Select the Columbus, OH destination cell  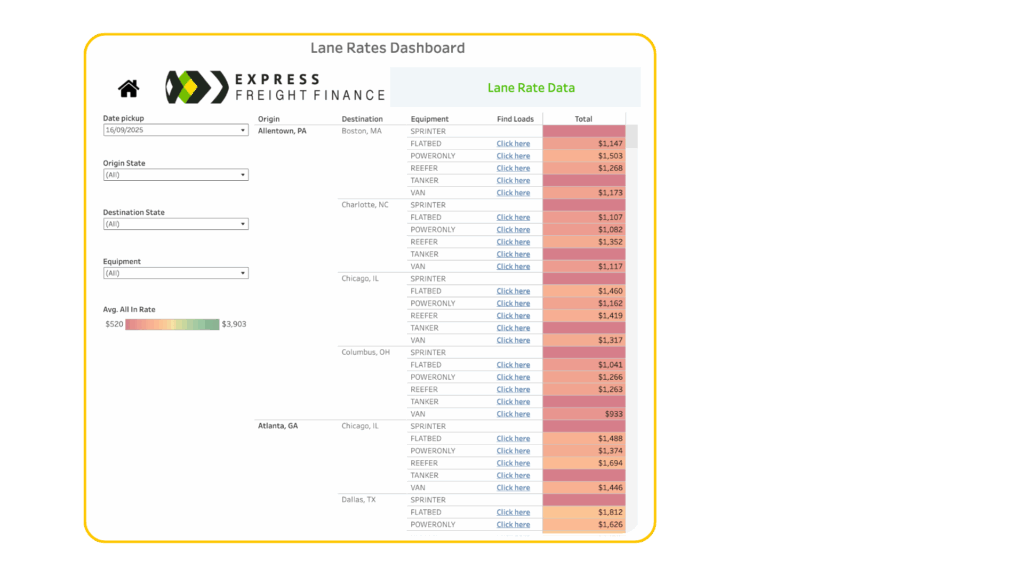tap(365, 352)
